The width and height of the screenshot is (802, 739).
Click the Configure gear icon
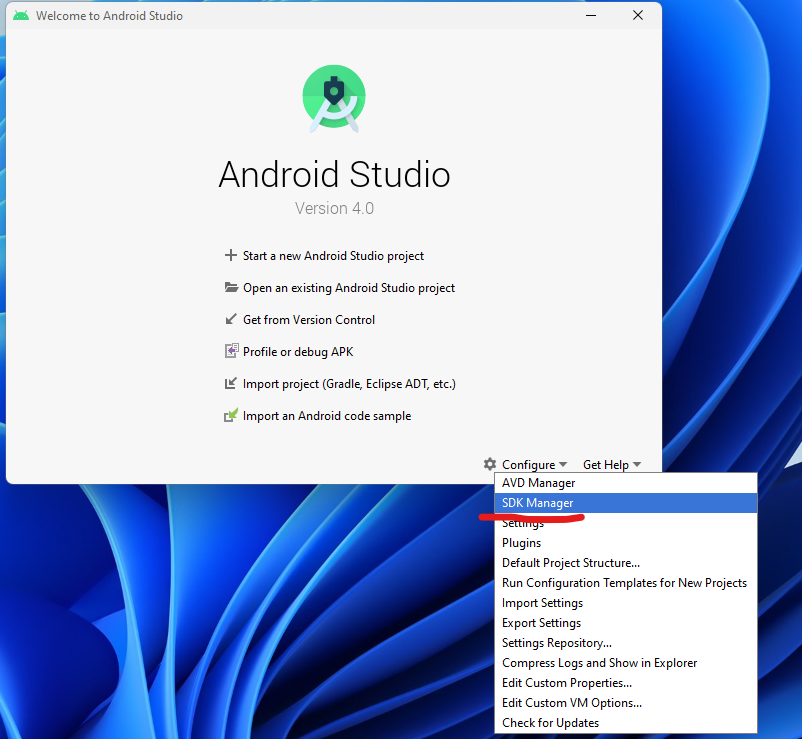coord(489,464)
